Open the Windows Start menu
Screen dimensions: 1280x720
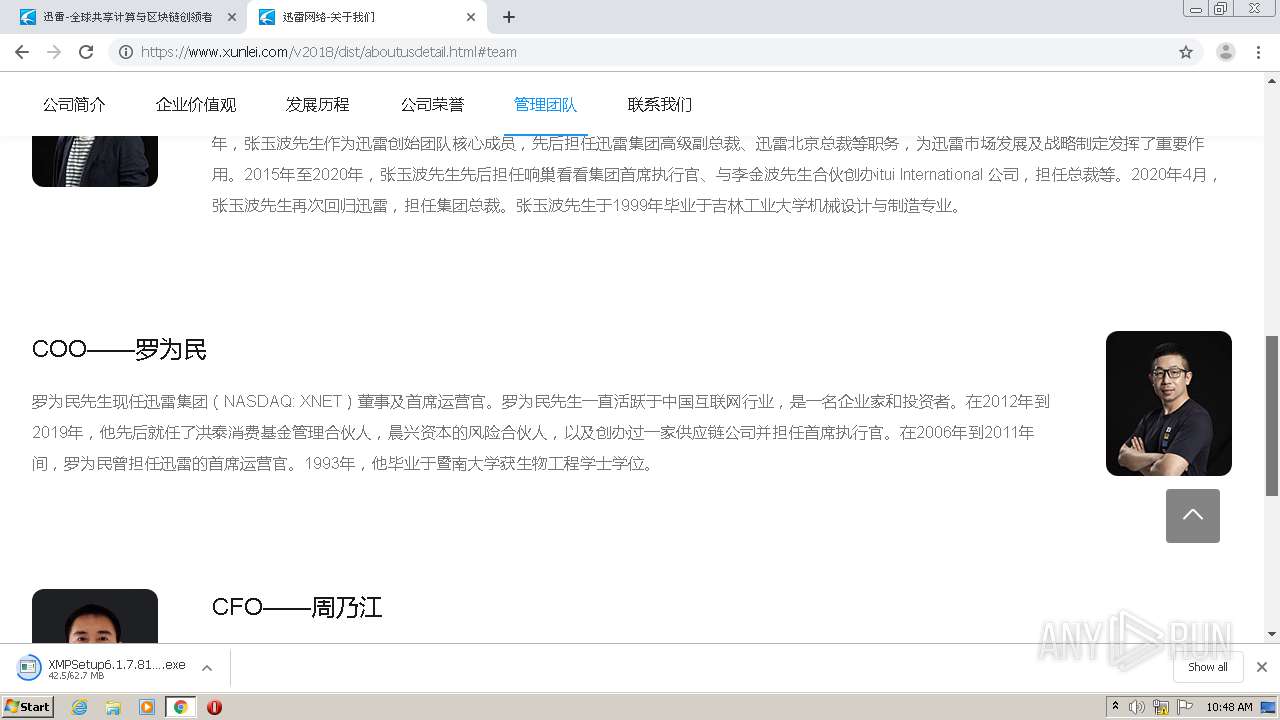[x=28, y=706]
